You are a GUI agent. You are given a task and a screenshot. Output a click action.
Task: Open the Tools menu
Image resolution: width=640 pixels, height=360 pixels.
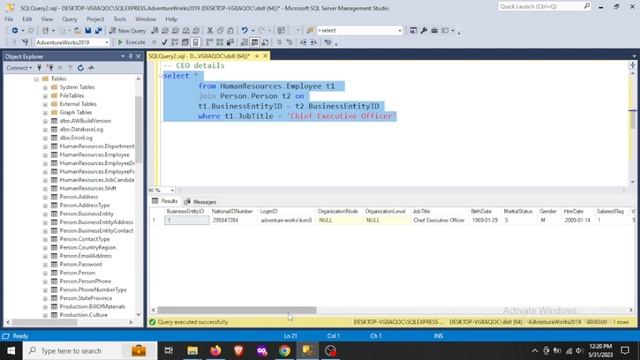point(120,19)
